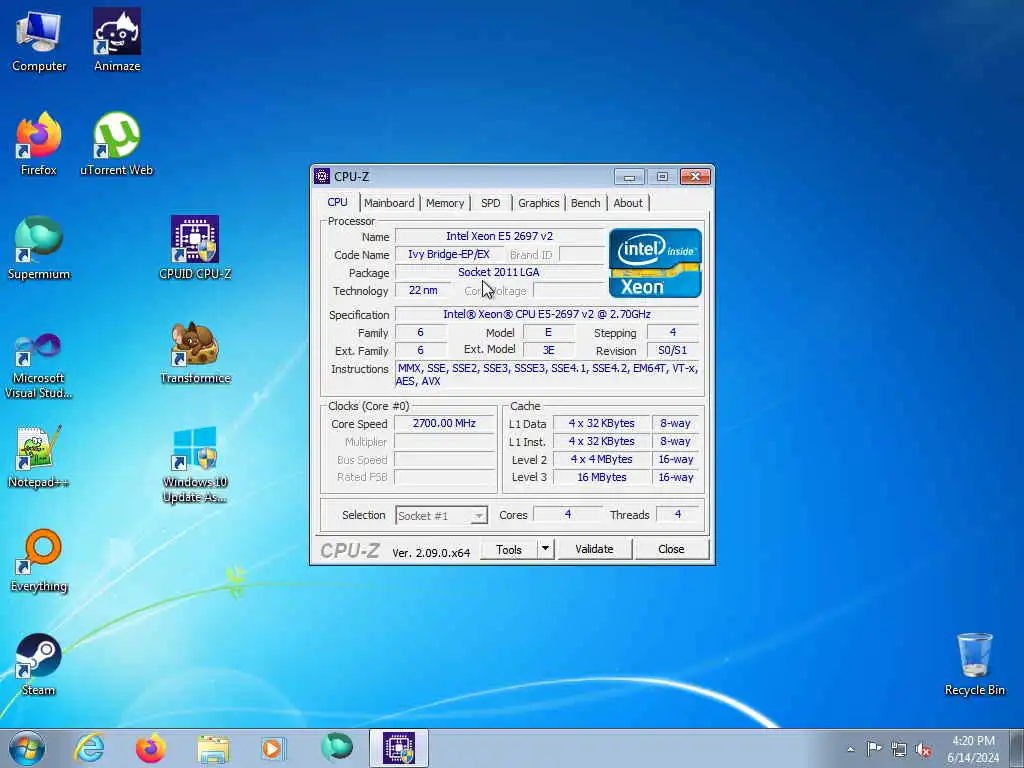
Task: Switch to the Bench tab
Action: click(585, 203)
